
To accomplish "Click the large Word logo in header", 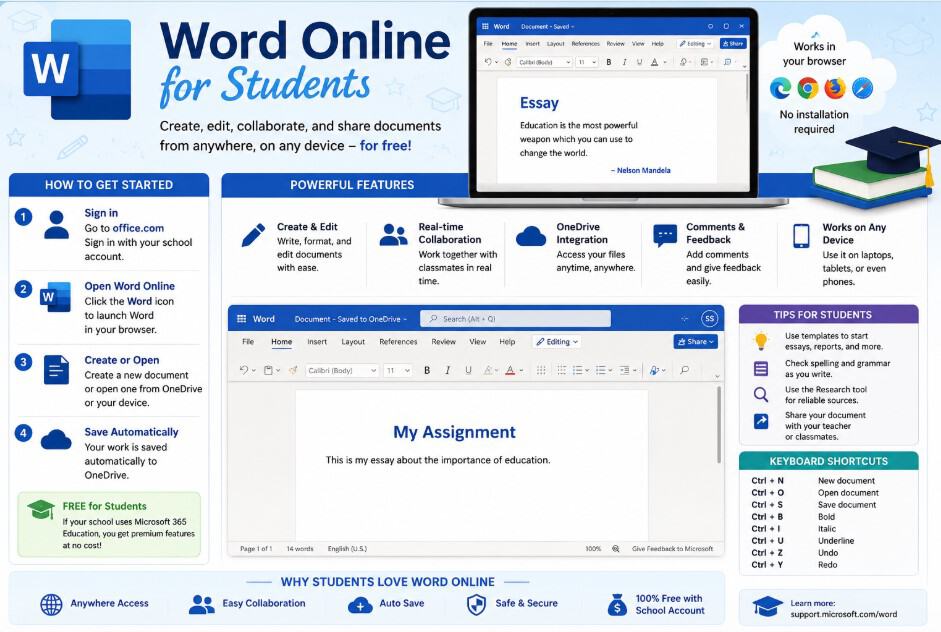I will pos(77,70).
